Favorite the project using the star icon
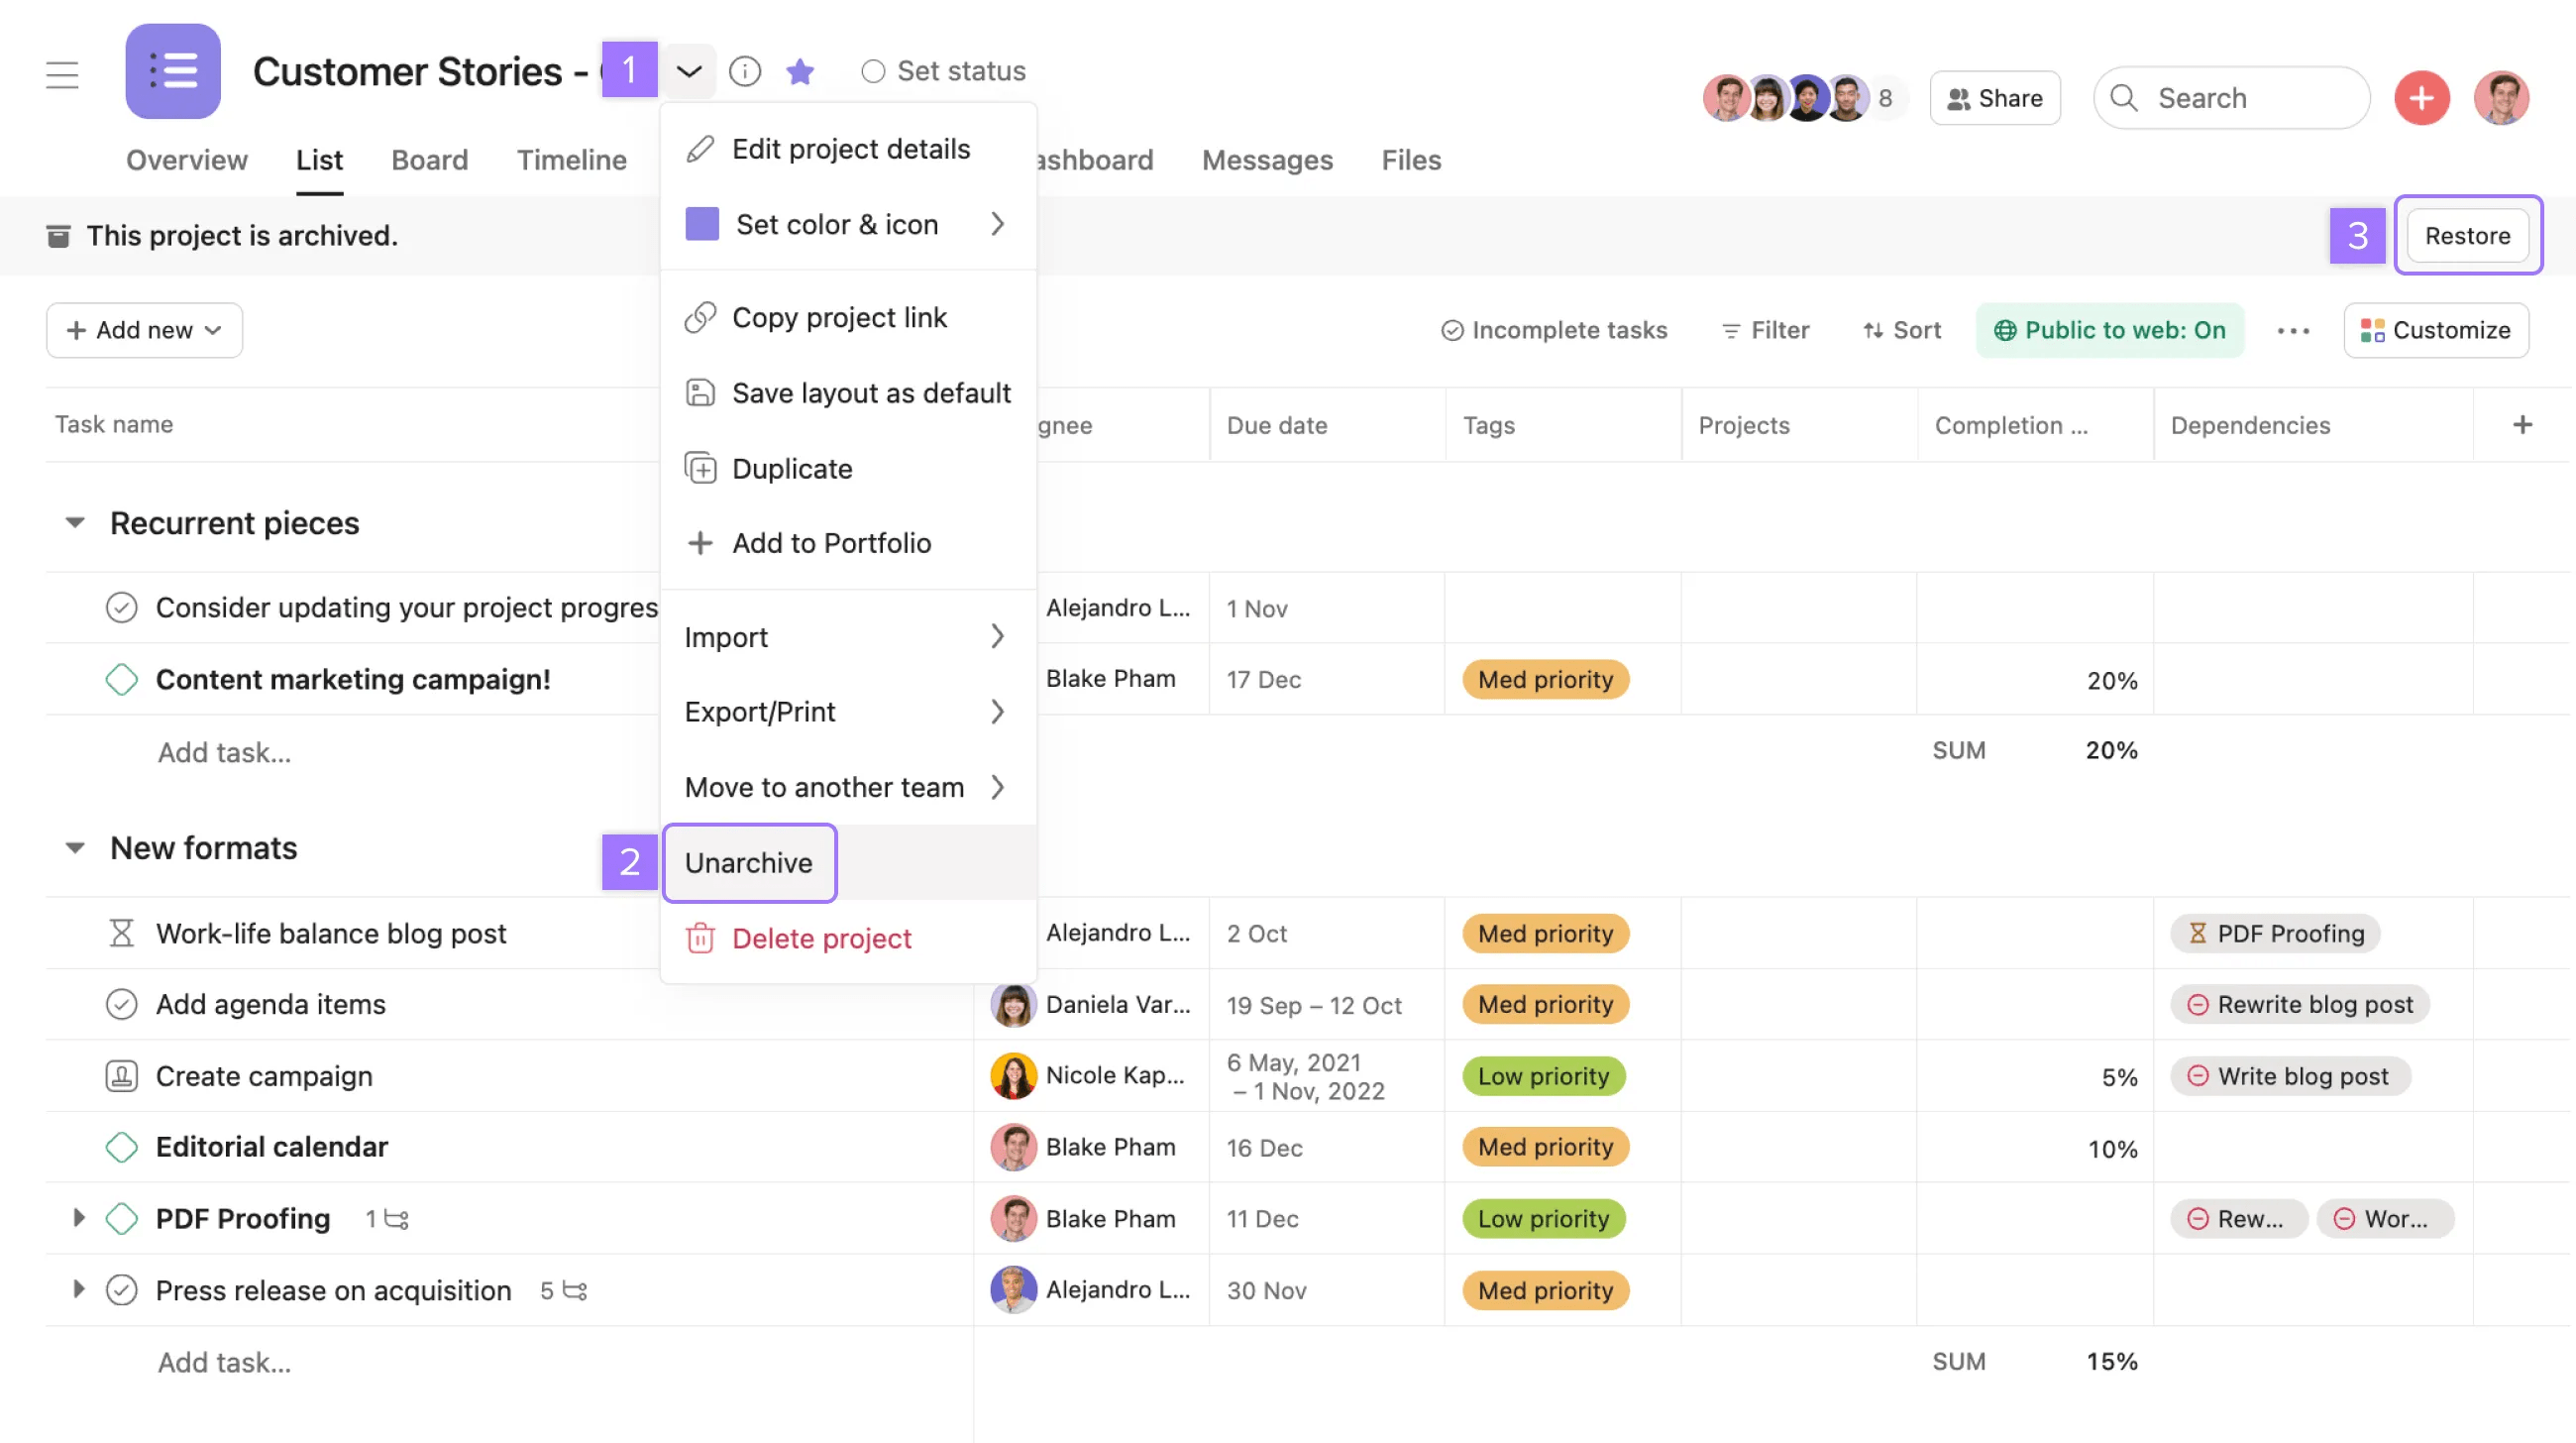This screenshot has width=2576, height=1443. click(800, 71)
